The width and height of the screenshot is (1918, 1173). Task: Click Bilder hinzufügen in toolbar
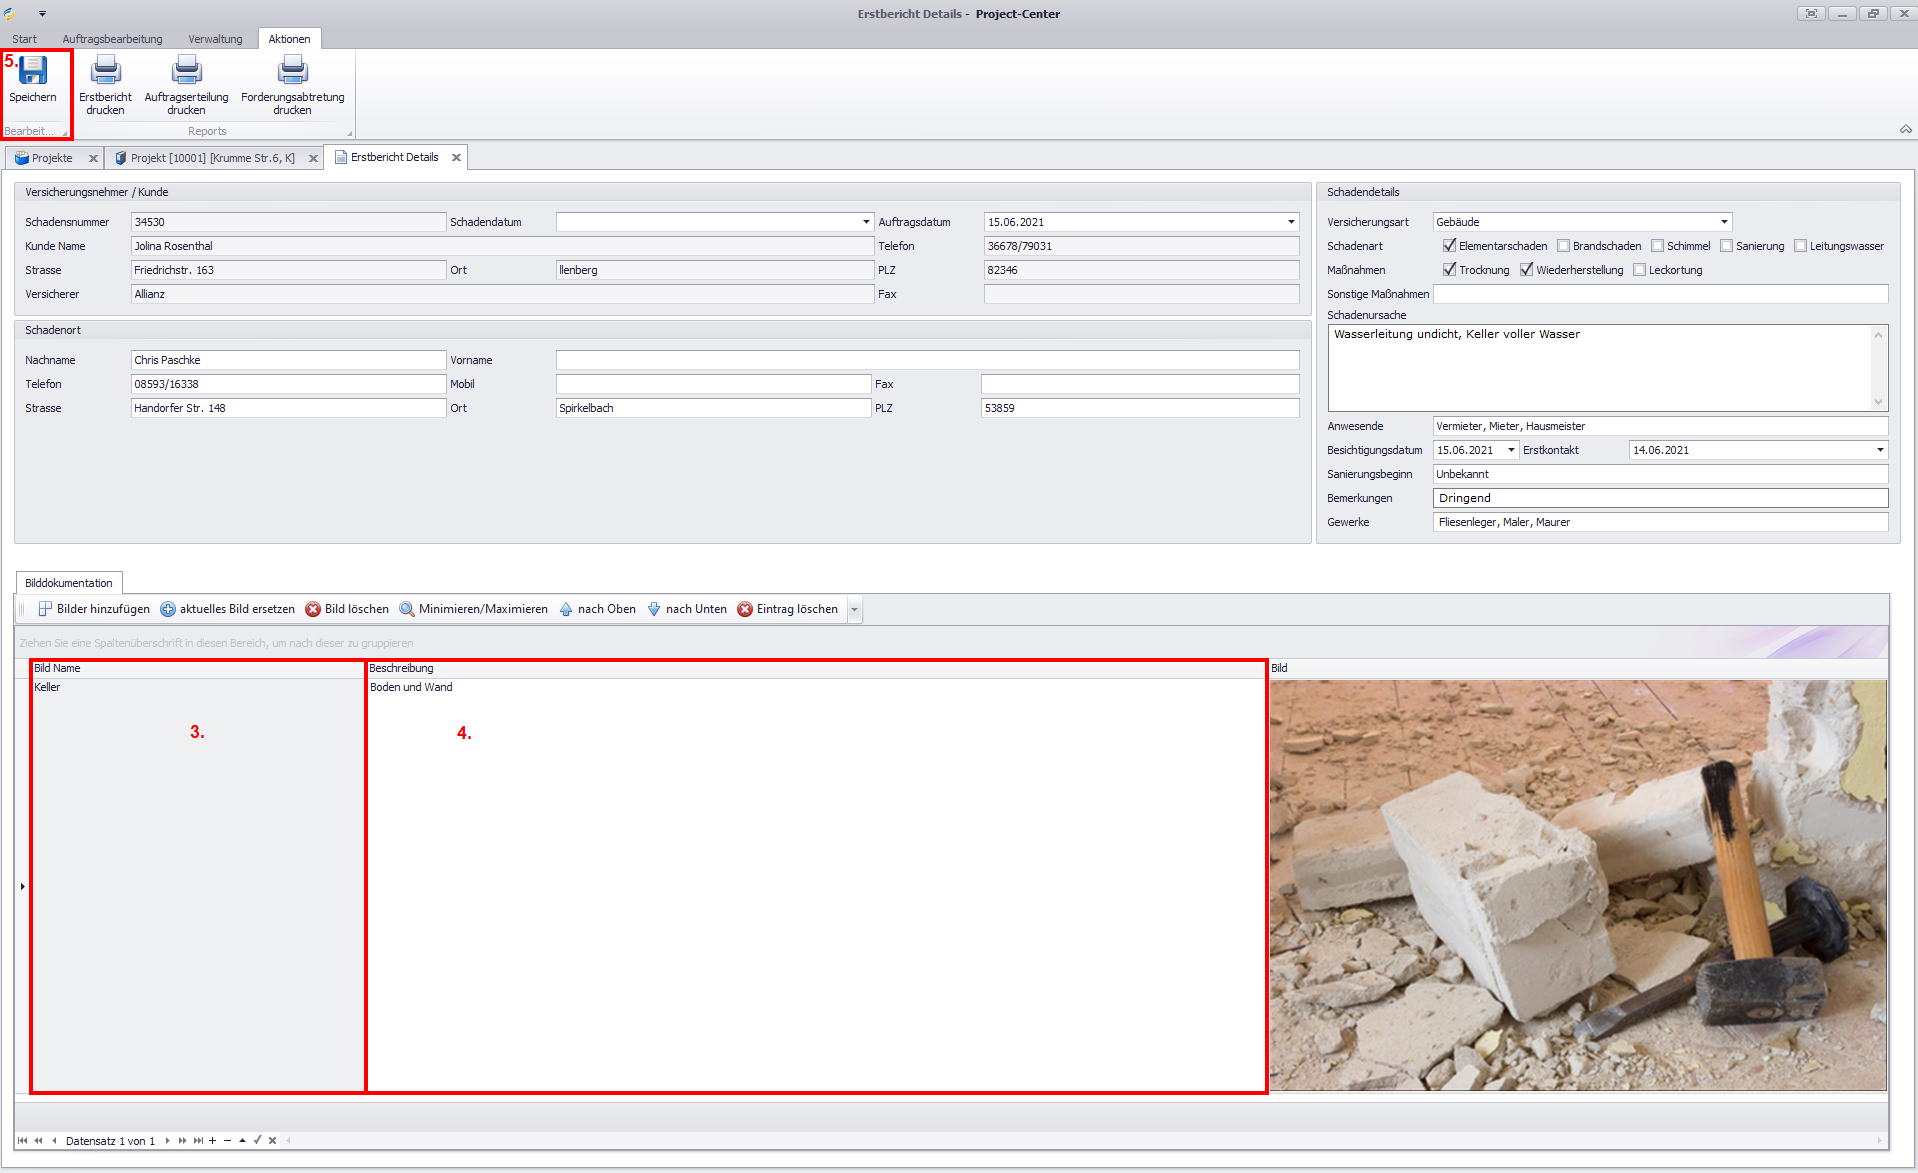coord(94,609)
